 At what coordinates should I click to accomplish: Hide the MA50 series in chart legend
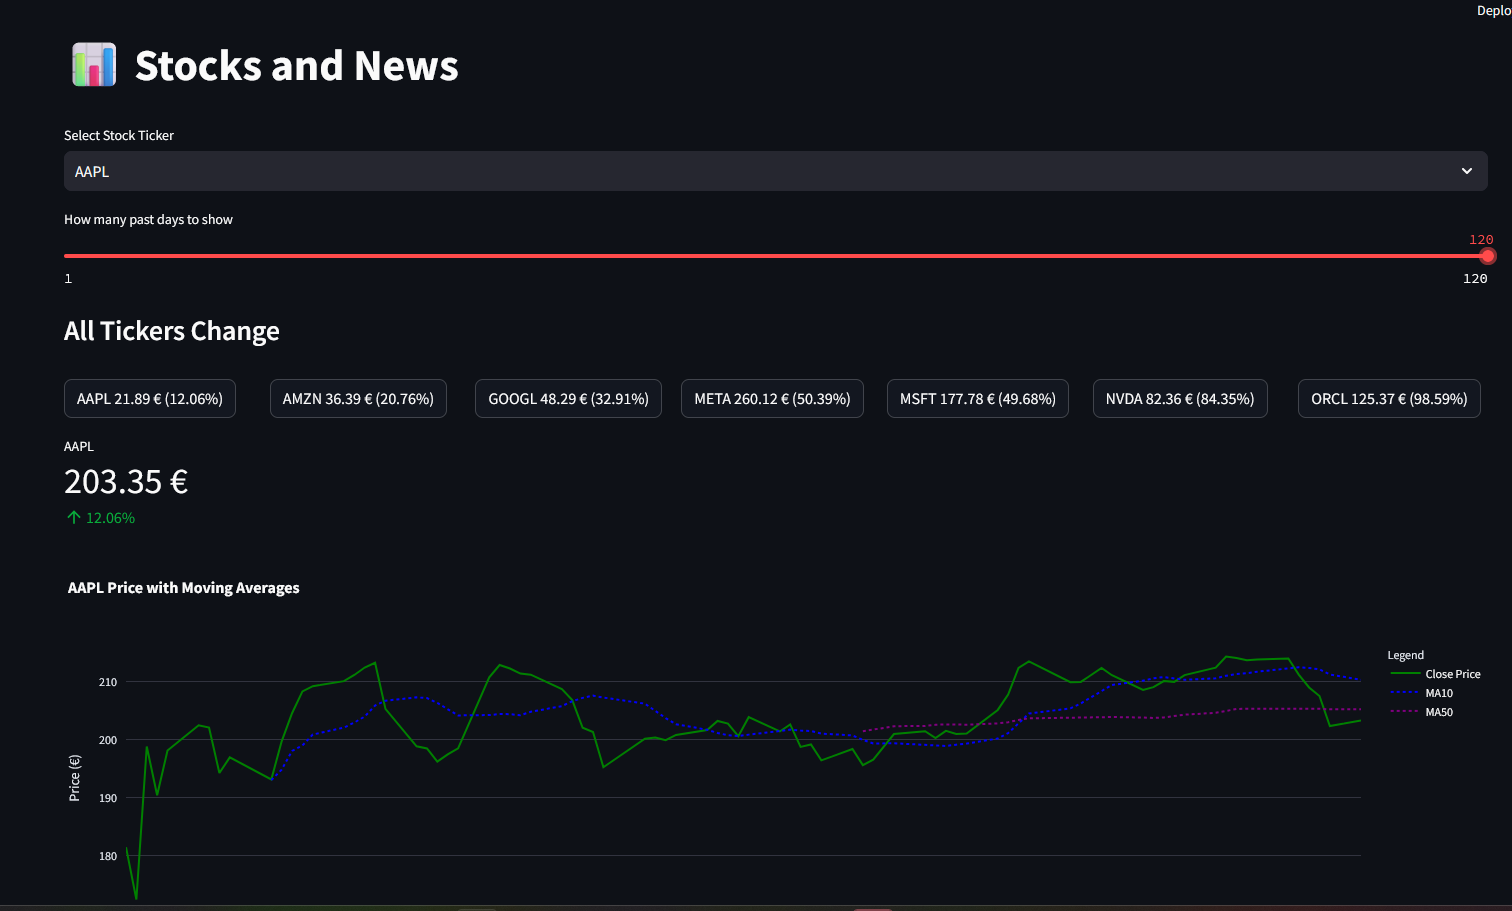coord(1422,712)
